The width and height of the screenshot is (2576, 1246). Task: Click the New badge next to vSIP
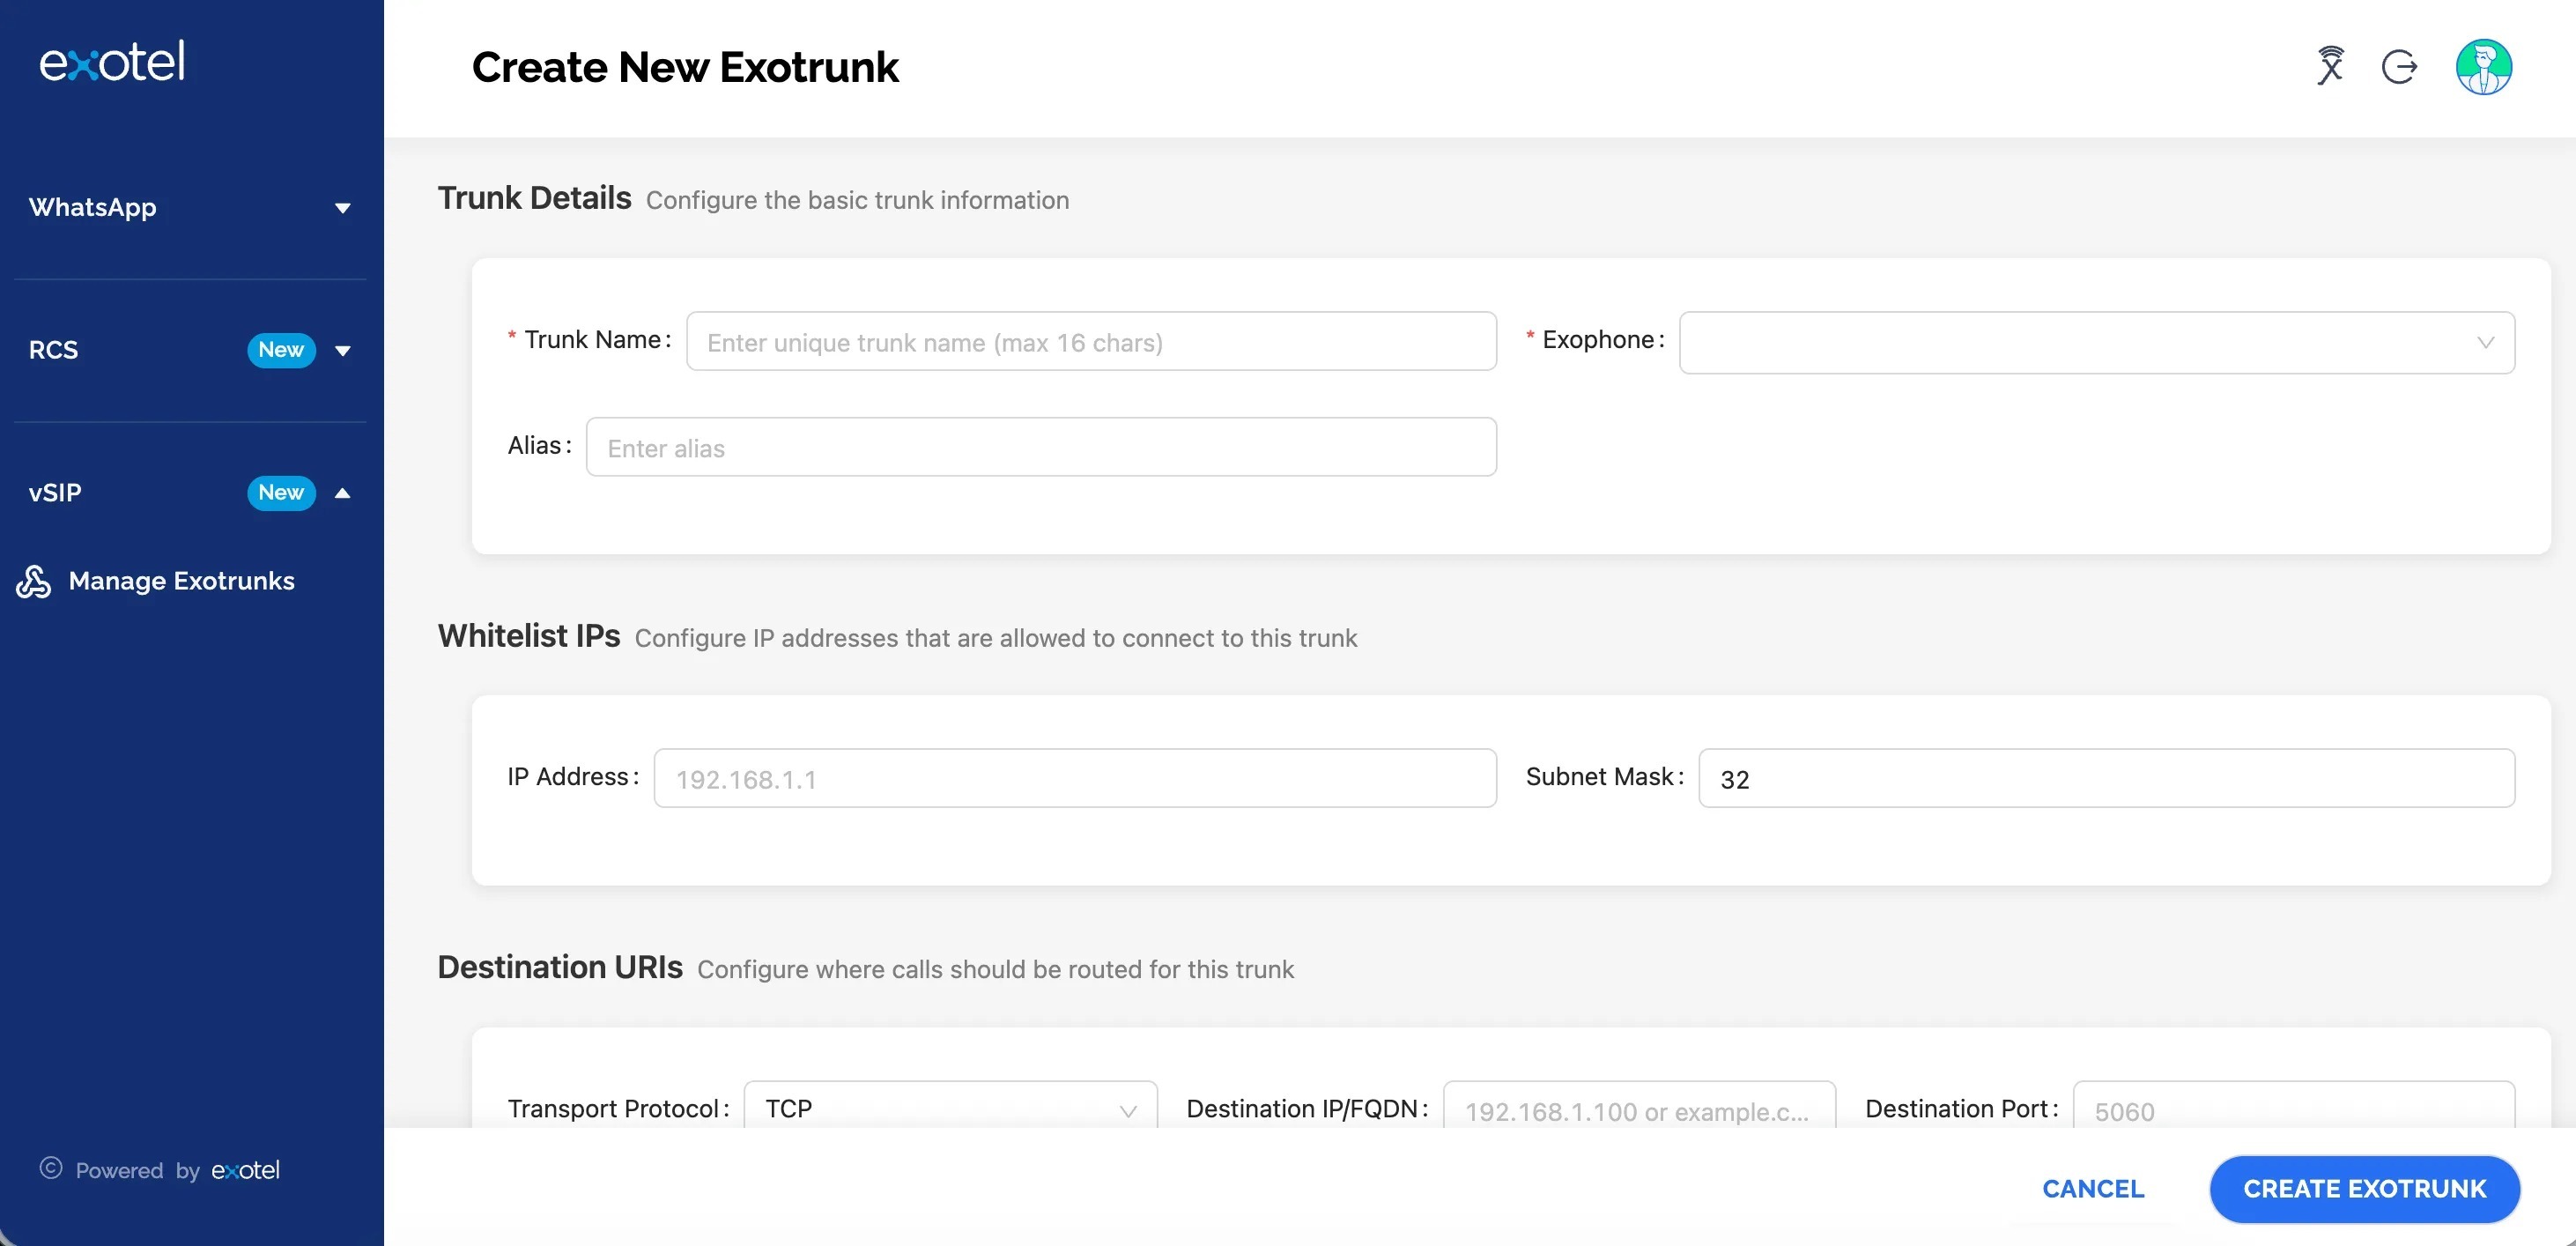click(281, 492)
